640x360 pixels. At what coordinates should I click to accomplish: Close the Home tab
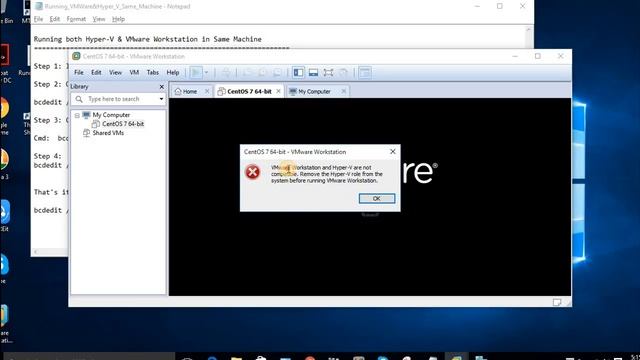click(207, 91)
